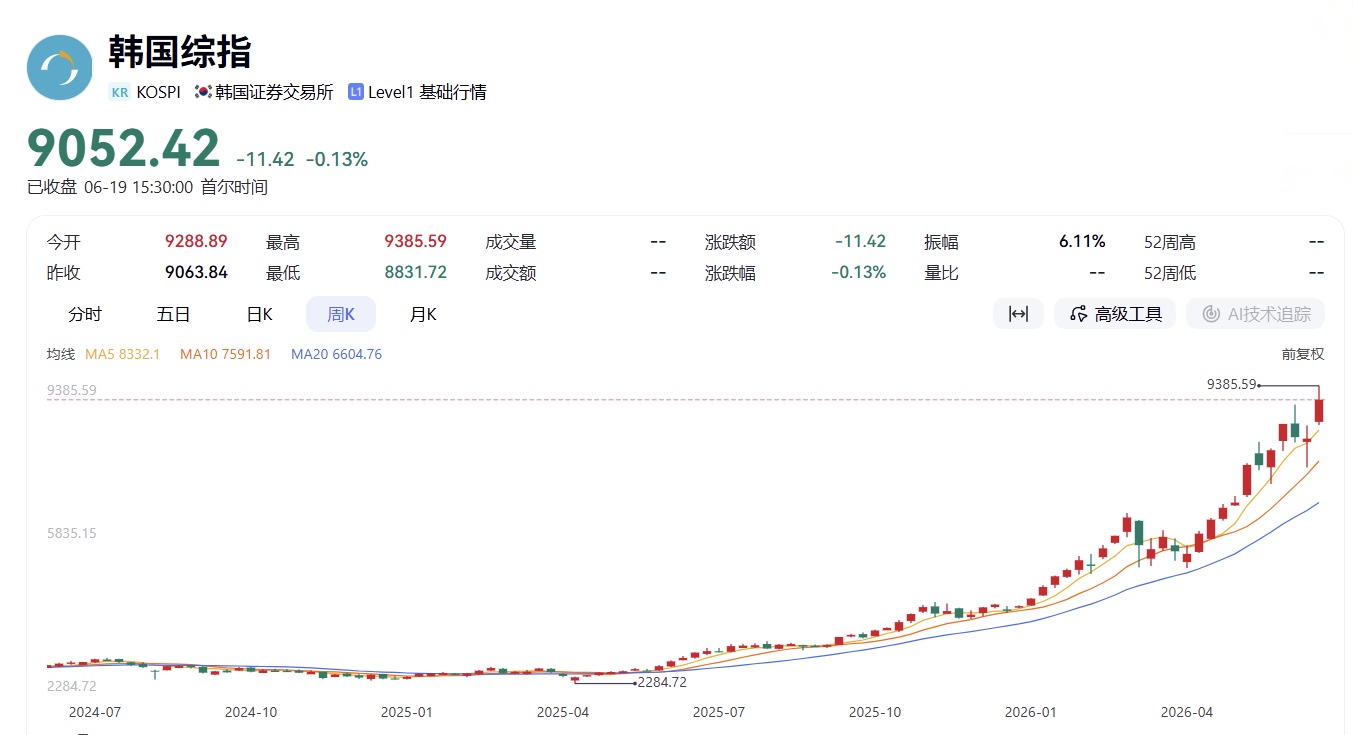Viewport: 1353px width, 735px height.
Task: Click the 2026-01 date axis label
Action: pyautogui.click(x=1031, y=712)
